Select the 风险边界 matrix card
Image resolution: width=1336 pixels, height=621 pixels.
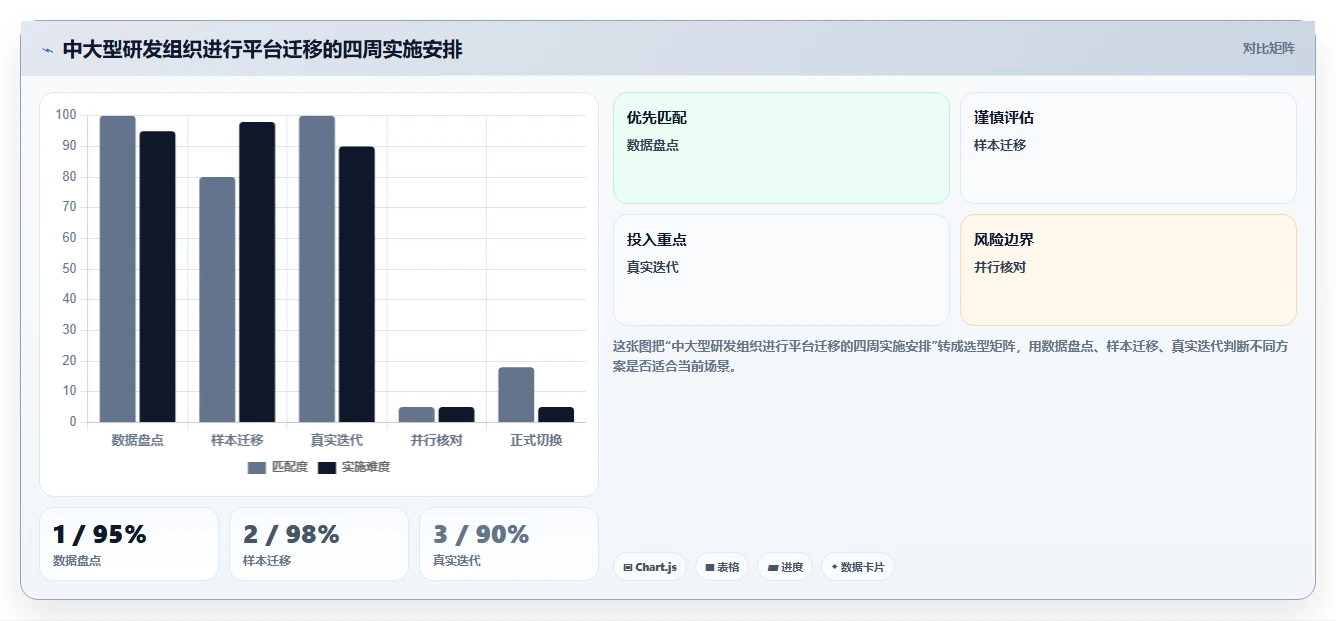click(1128, 270)
